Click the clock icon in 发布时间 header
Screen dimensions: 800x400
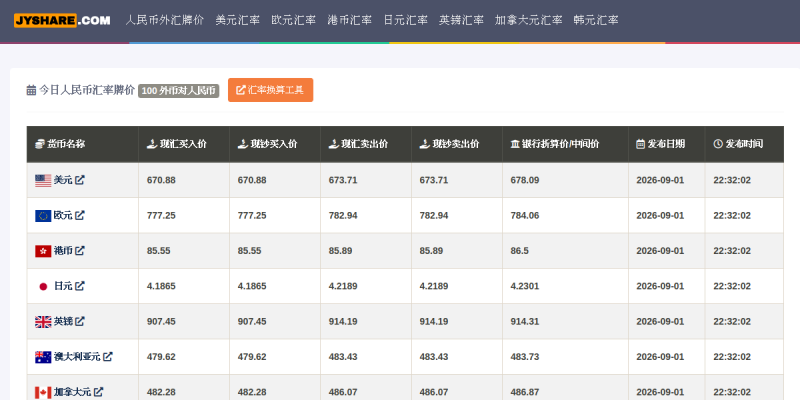718,144
